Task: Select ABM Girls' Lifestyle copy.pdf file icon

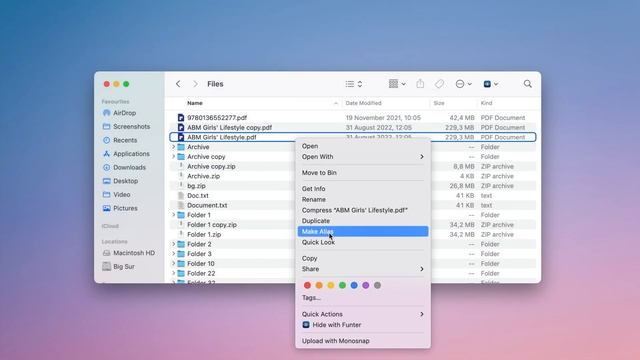Action: pyautogui.click(x=181, y=127)
